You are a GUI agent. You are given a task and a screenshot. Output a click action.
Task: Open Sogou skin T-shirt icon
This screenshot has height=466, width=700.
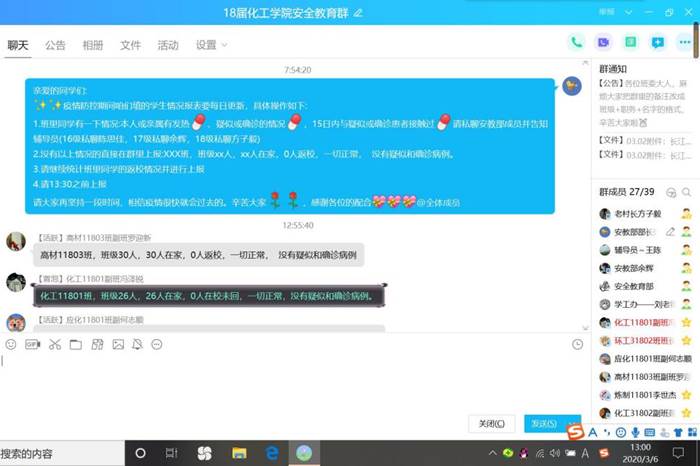click(x=678, y=432)
